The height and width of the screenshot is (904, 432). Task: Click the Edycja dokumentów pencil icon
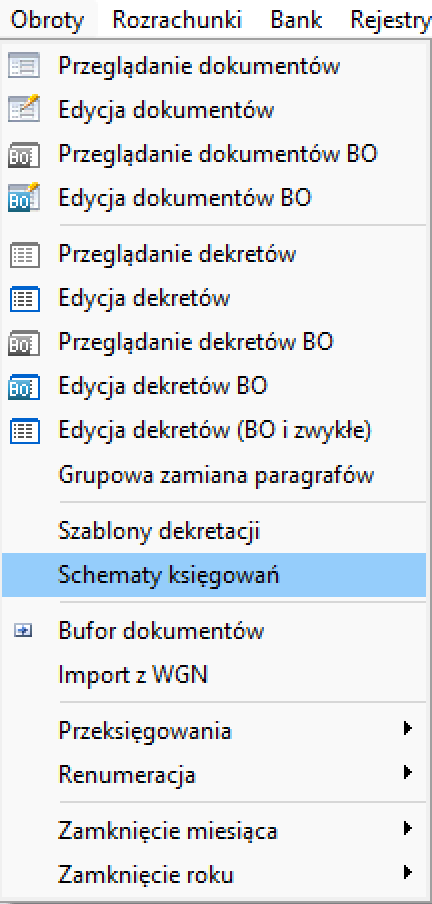point(24,109)
